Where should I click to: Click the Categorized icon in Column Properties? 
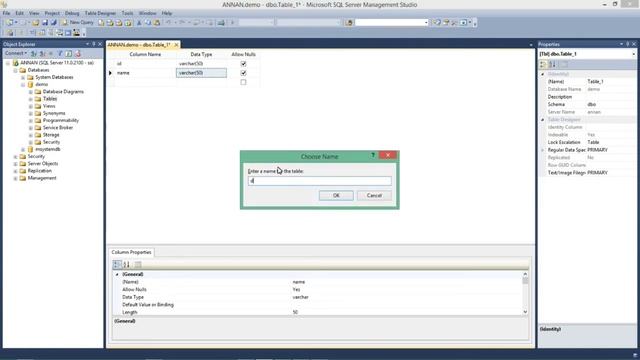[x=117, y=264]
